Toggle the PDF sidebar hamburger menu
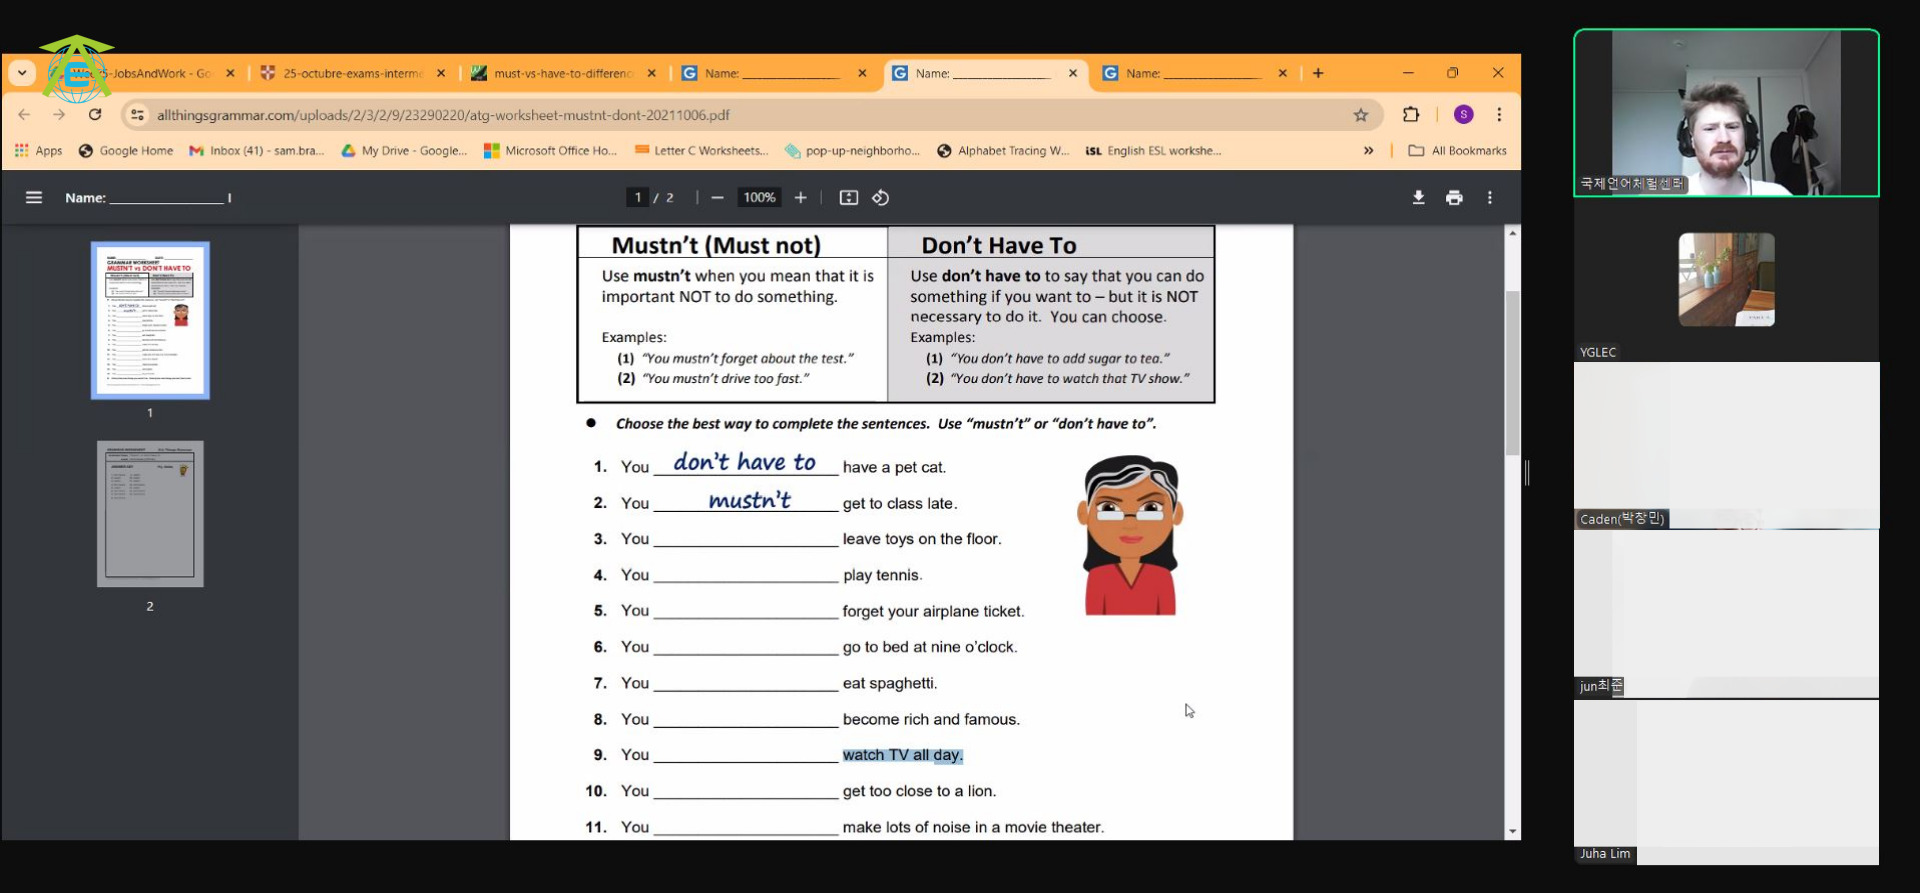This screenshot has width=1920, height=893. click(x=34, y=198)
